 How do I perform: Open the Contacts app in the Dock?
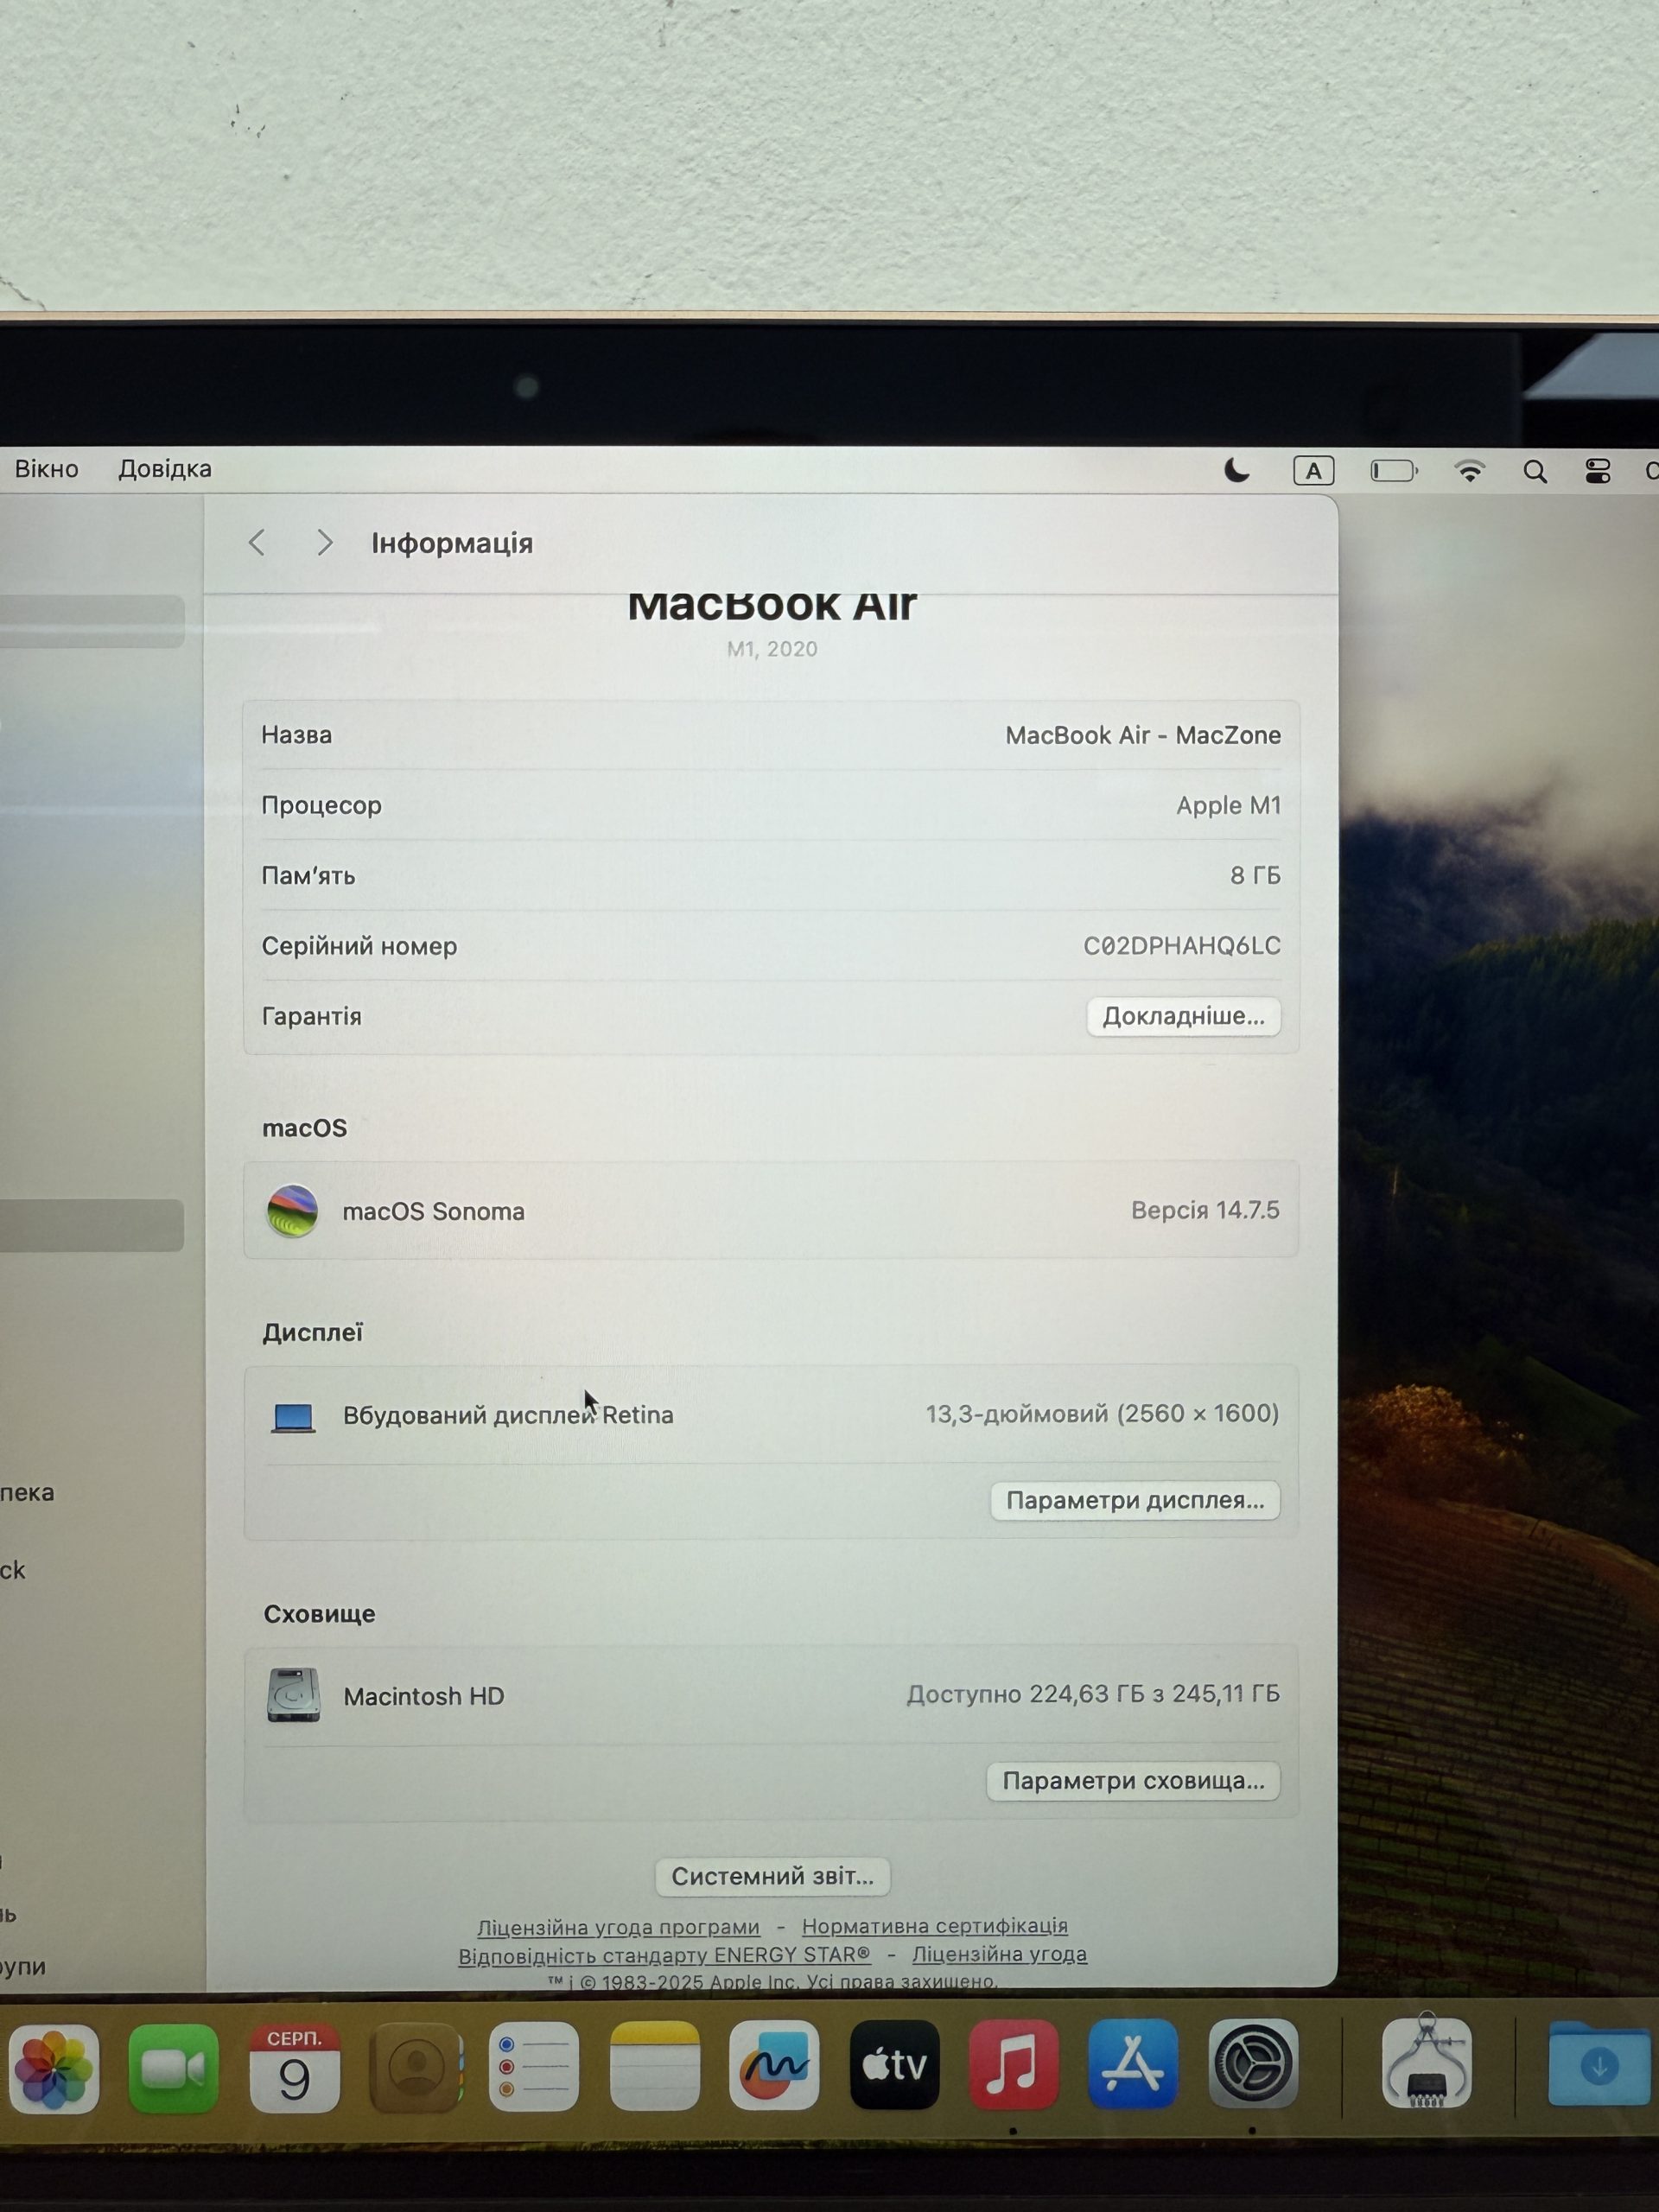point(415,2069)
